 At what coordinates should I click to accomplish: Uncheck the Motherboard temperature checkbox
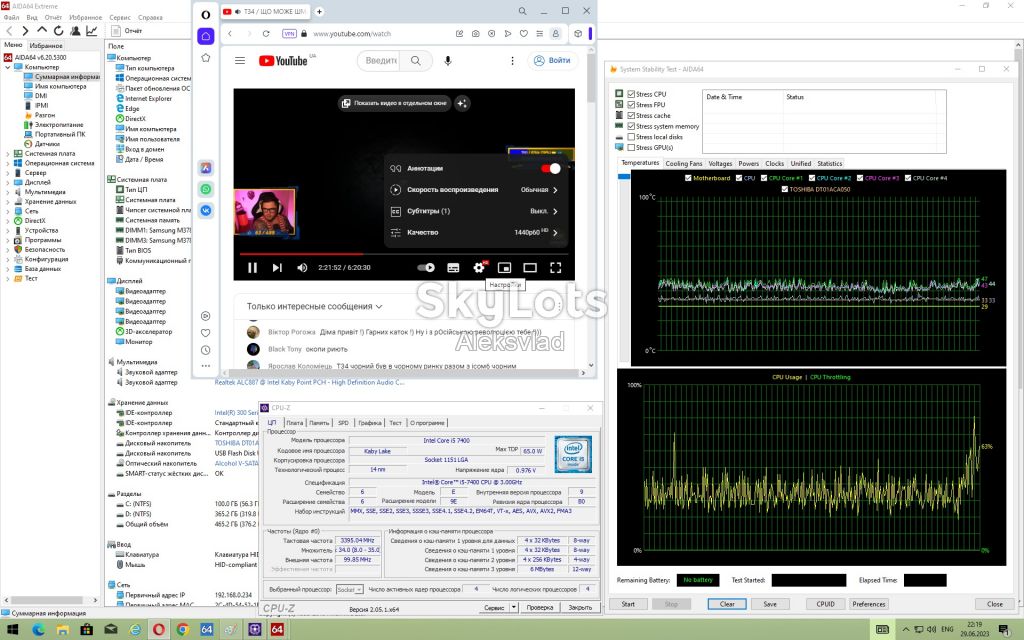pos(688,178)
